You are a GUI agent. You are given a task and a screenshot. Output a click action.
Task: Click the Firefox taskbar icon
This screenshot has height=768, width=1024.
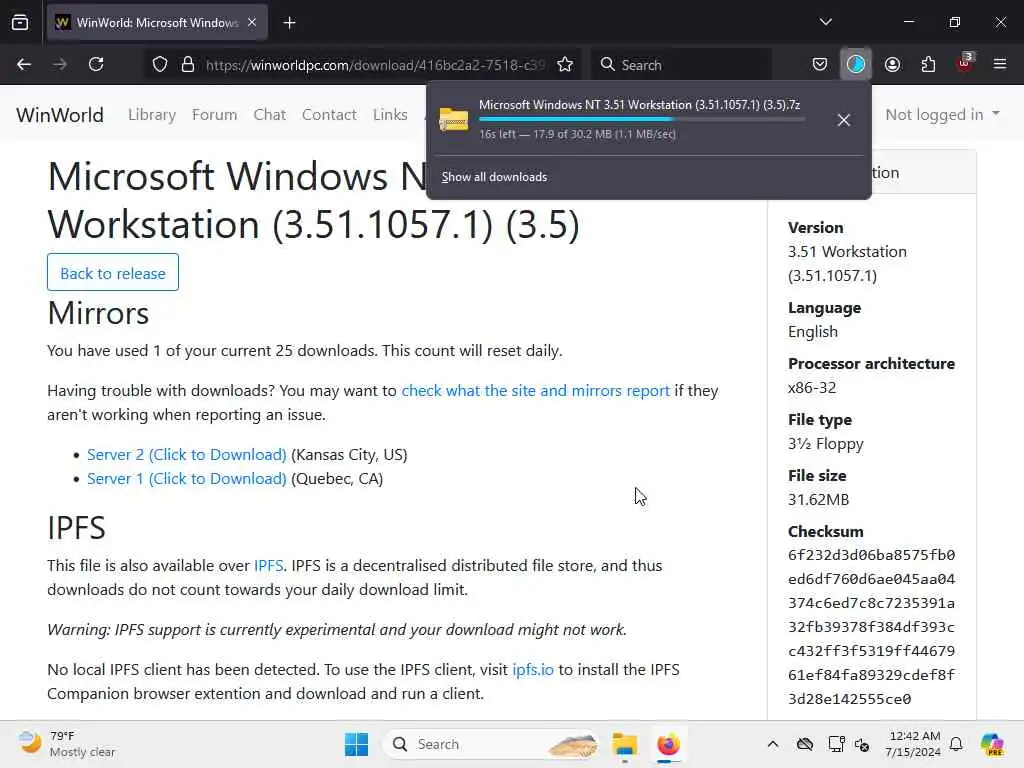(668, 744)
